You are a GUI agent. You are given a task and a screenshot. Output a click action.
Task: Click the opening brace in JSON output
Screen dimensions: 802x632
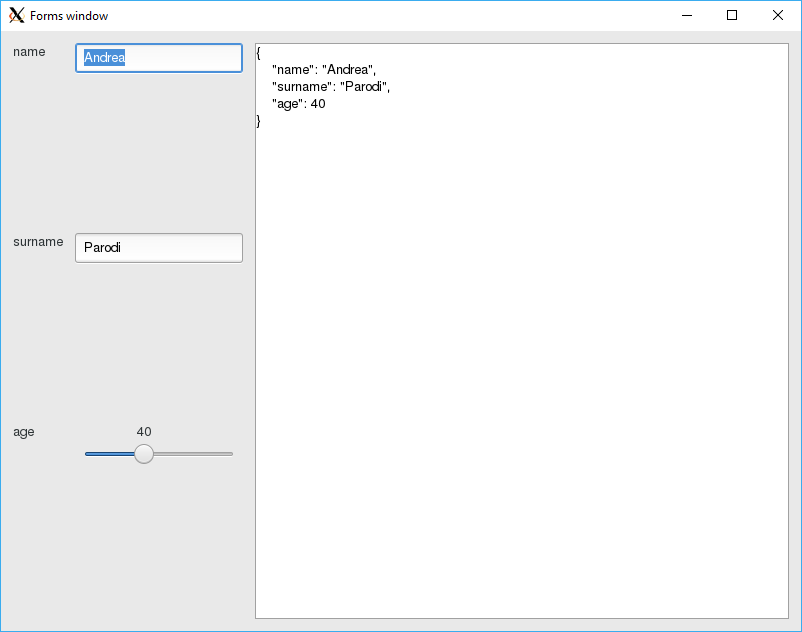point(259,53)
